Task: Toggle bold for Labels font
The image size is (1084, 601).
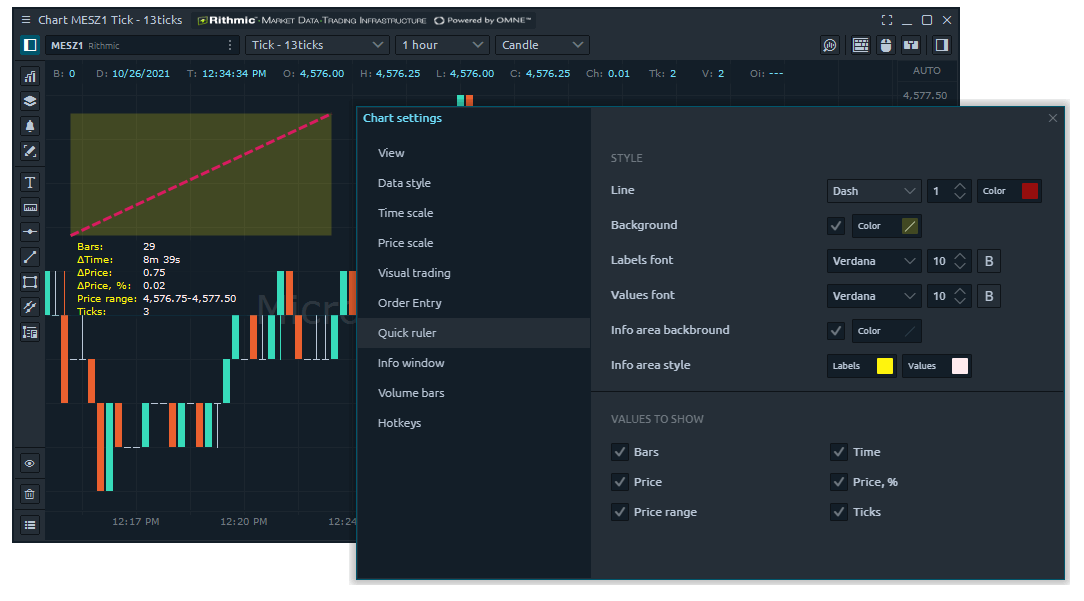Action: [989, 261]
